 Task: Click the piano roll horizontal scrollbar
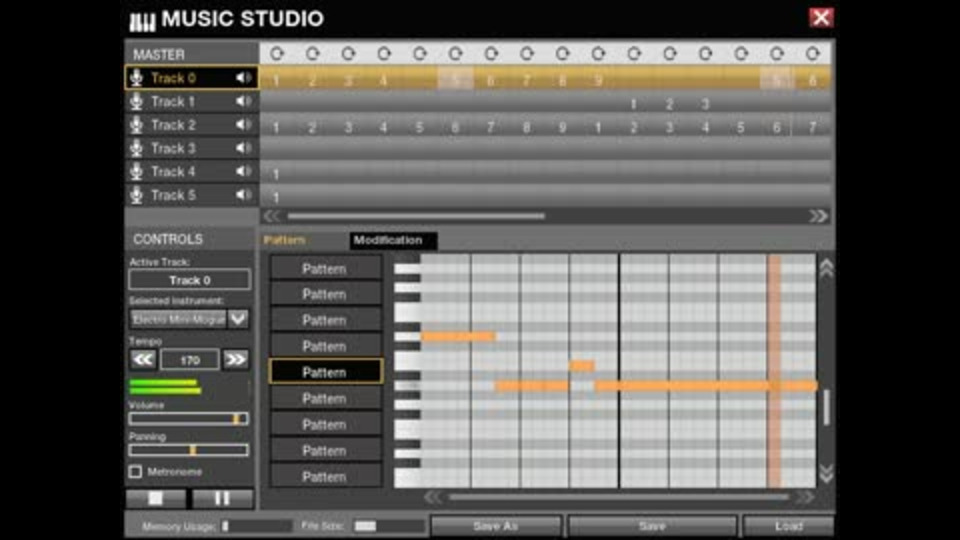pos(618,497)
